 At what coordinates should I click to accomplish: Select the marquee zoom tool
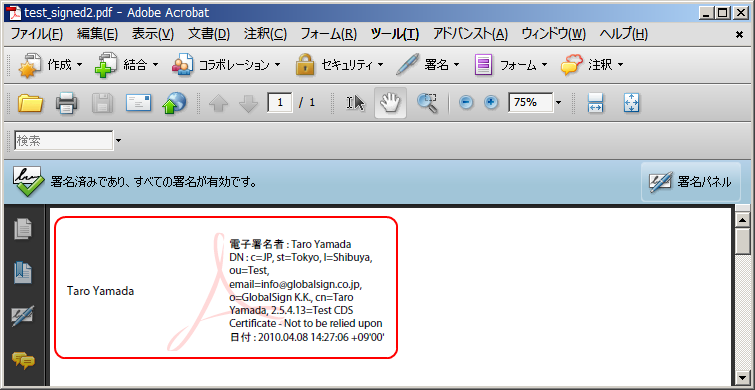[x=427, y=103]
